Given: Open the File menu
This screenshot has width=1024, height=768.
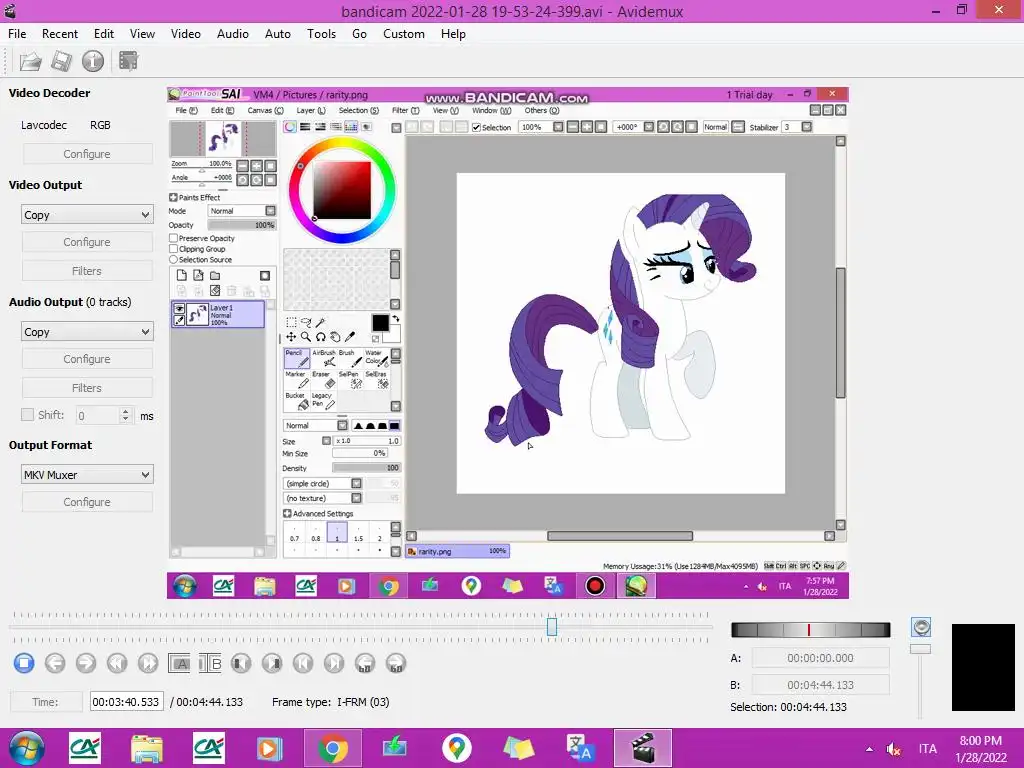Looking at the screenshot, I should pyautogui.click(x=17, y=34).
